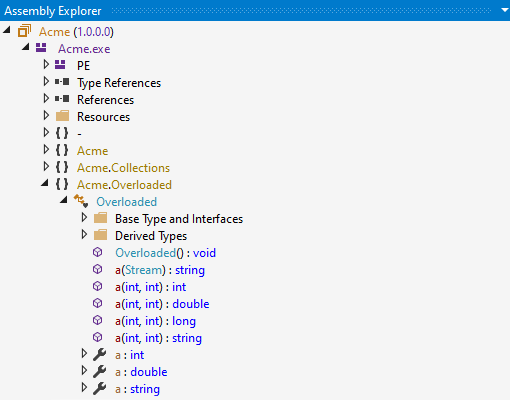Click the Overloaded class icon
510x400 pixels.
(x=81, y=201)
